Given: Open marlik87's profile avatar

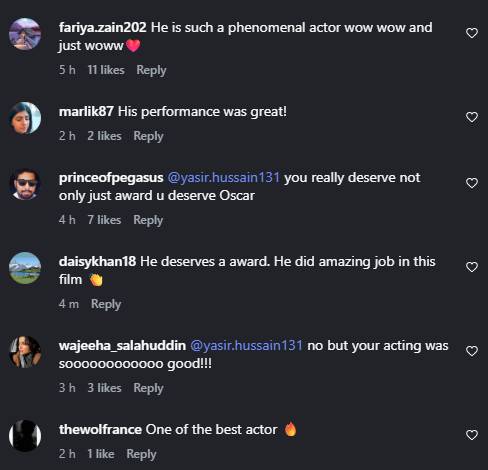Looking at the screenshot, I should pyautogui.click(x=25, y=118).
